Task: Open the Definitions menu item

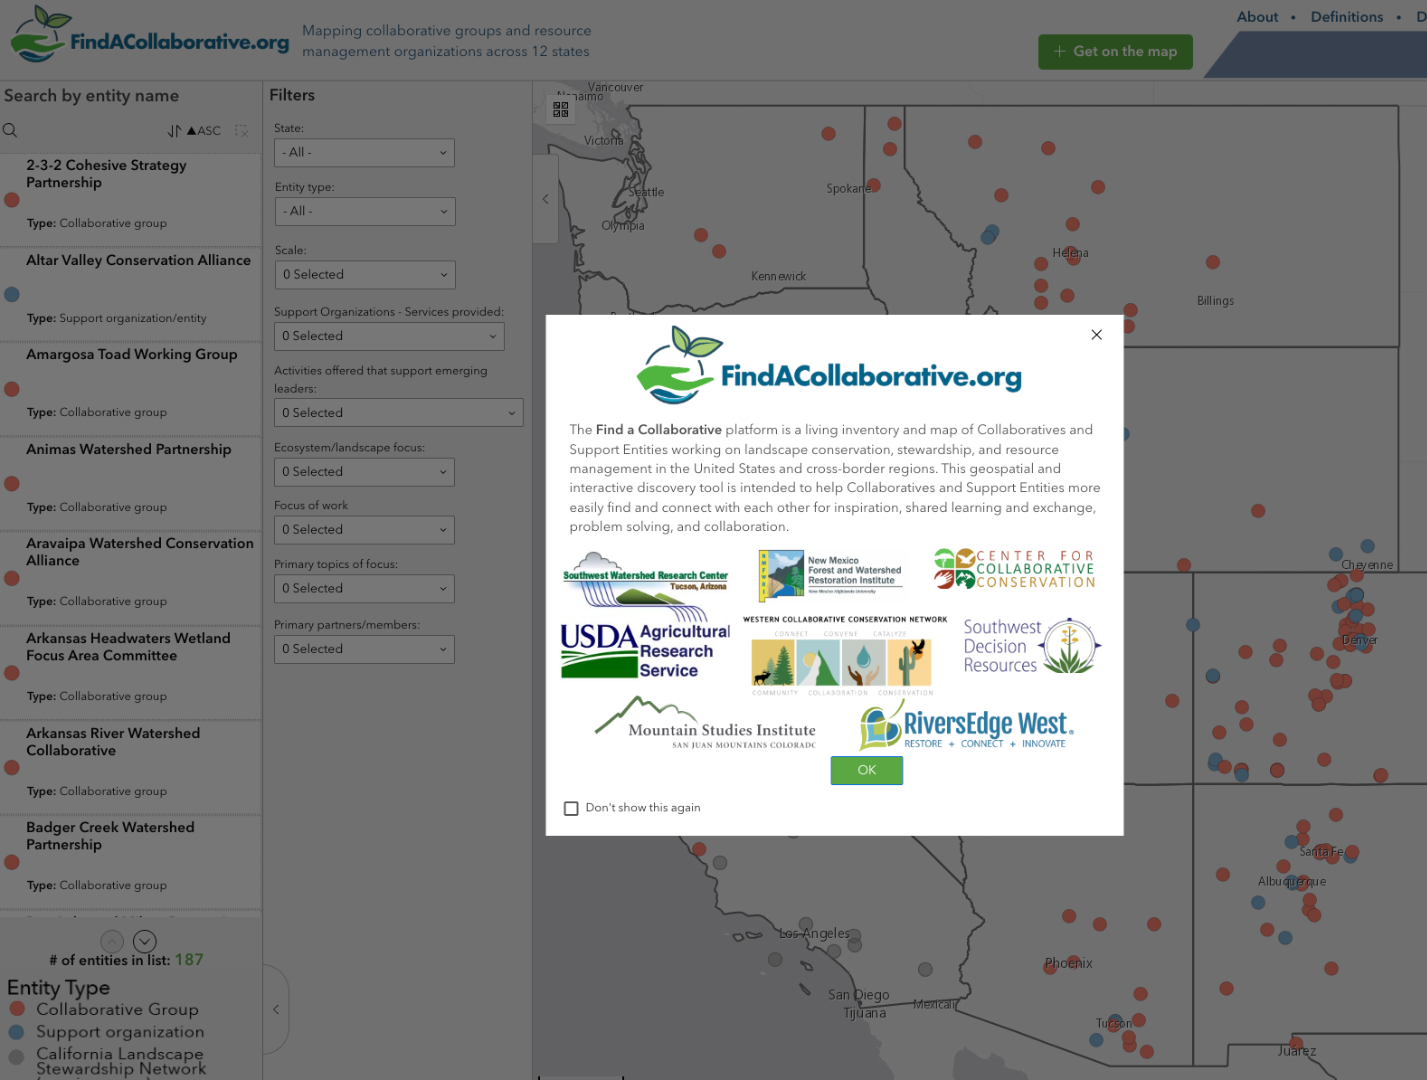Action: 1347,17
